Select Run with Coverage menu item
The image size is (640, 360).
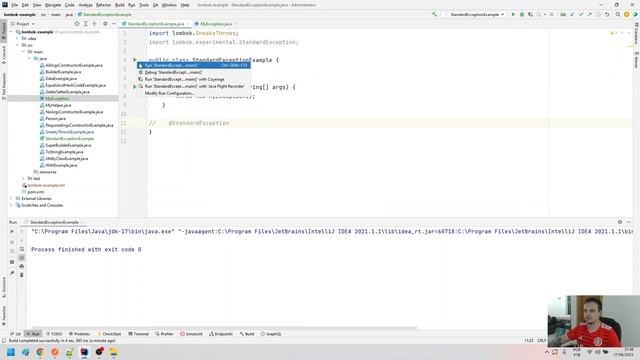(x=193, y=79)
